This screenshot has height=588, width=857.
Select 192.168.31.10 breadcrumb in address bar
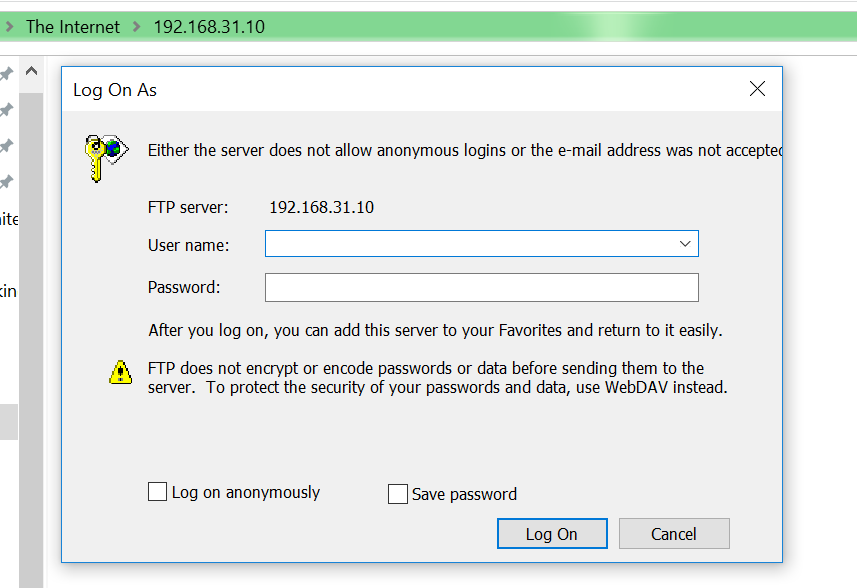coord(209,27)
